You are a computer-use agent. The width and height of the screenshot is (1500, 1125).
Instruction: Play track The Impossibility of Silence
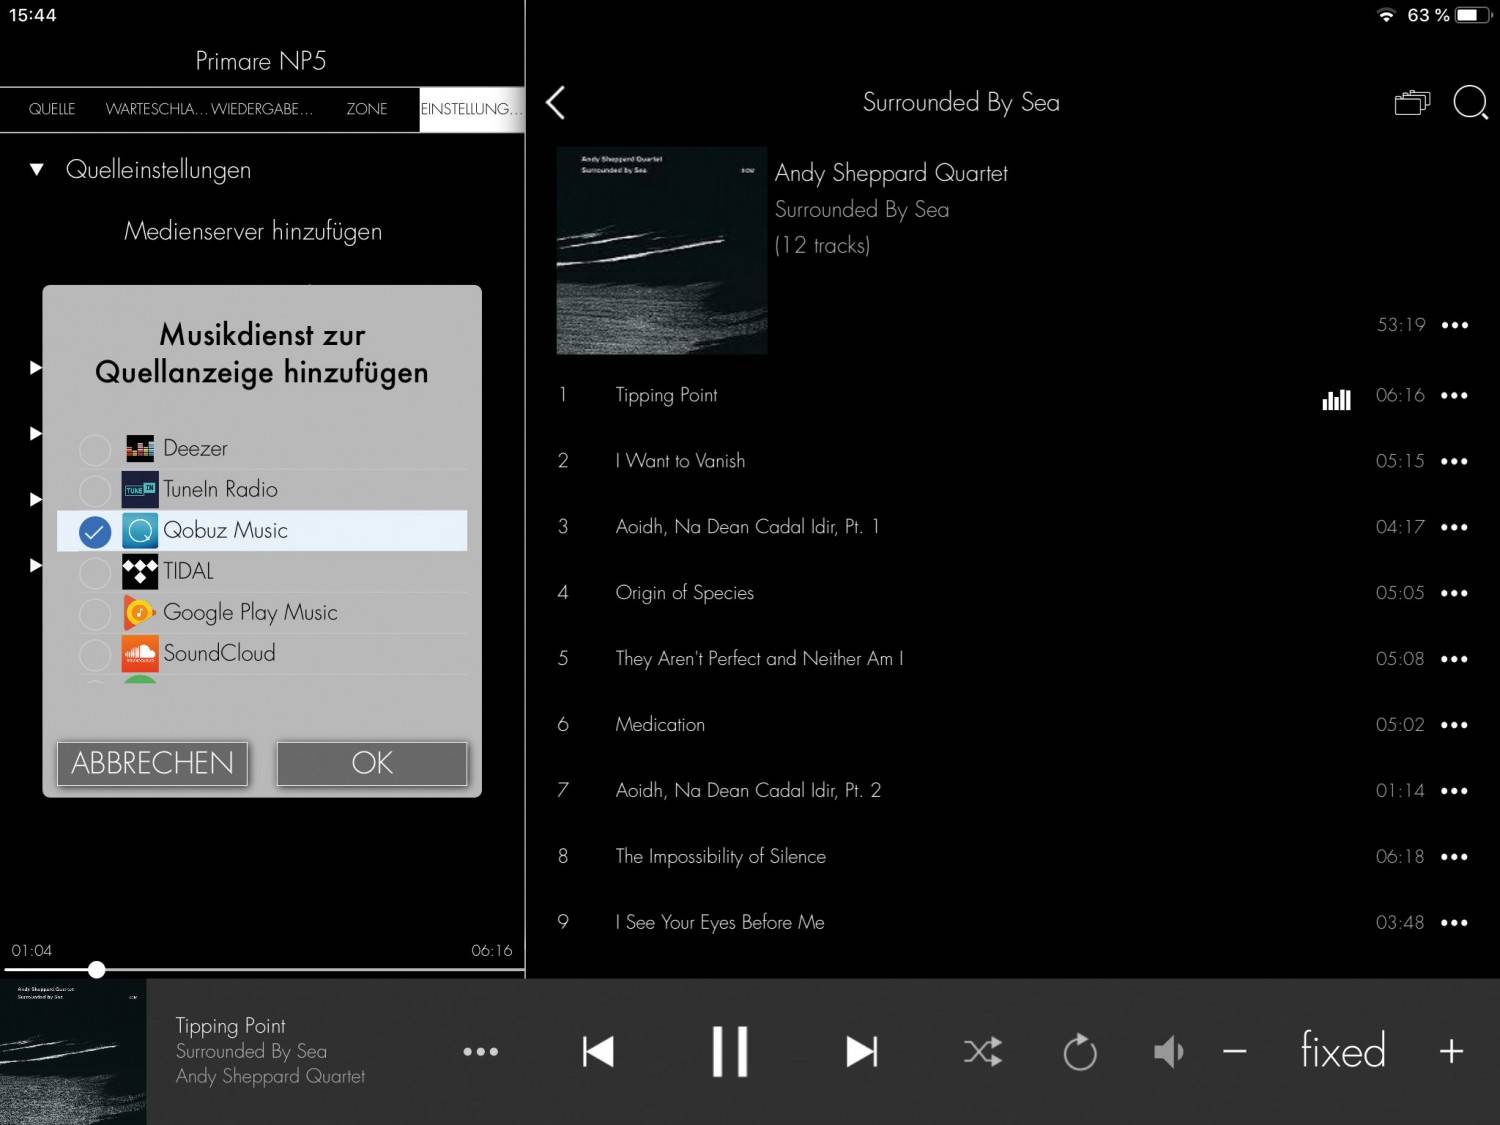(721, 857)
